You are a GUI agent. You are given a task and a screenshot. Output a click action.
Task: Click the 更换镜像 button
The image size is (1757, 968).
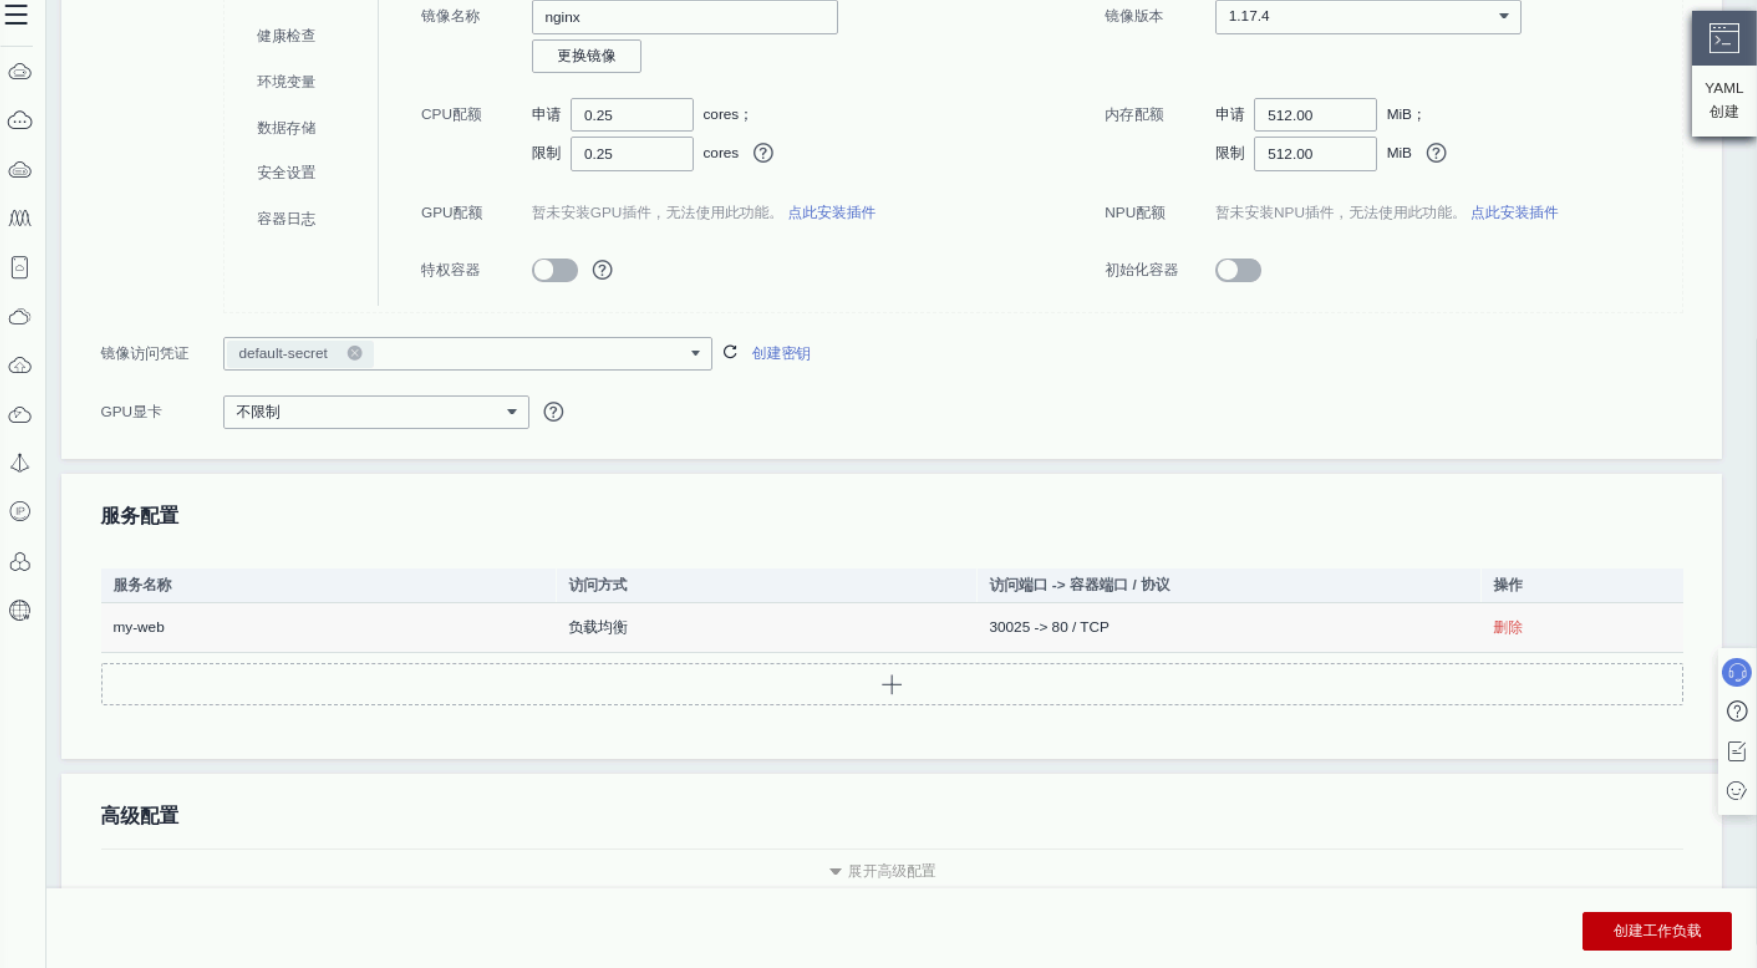tap(586, 56)
